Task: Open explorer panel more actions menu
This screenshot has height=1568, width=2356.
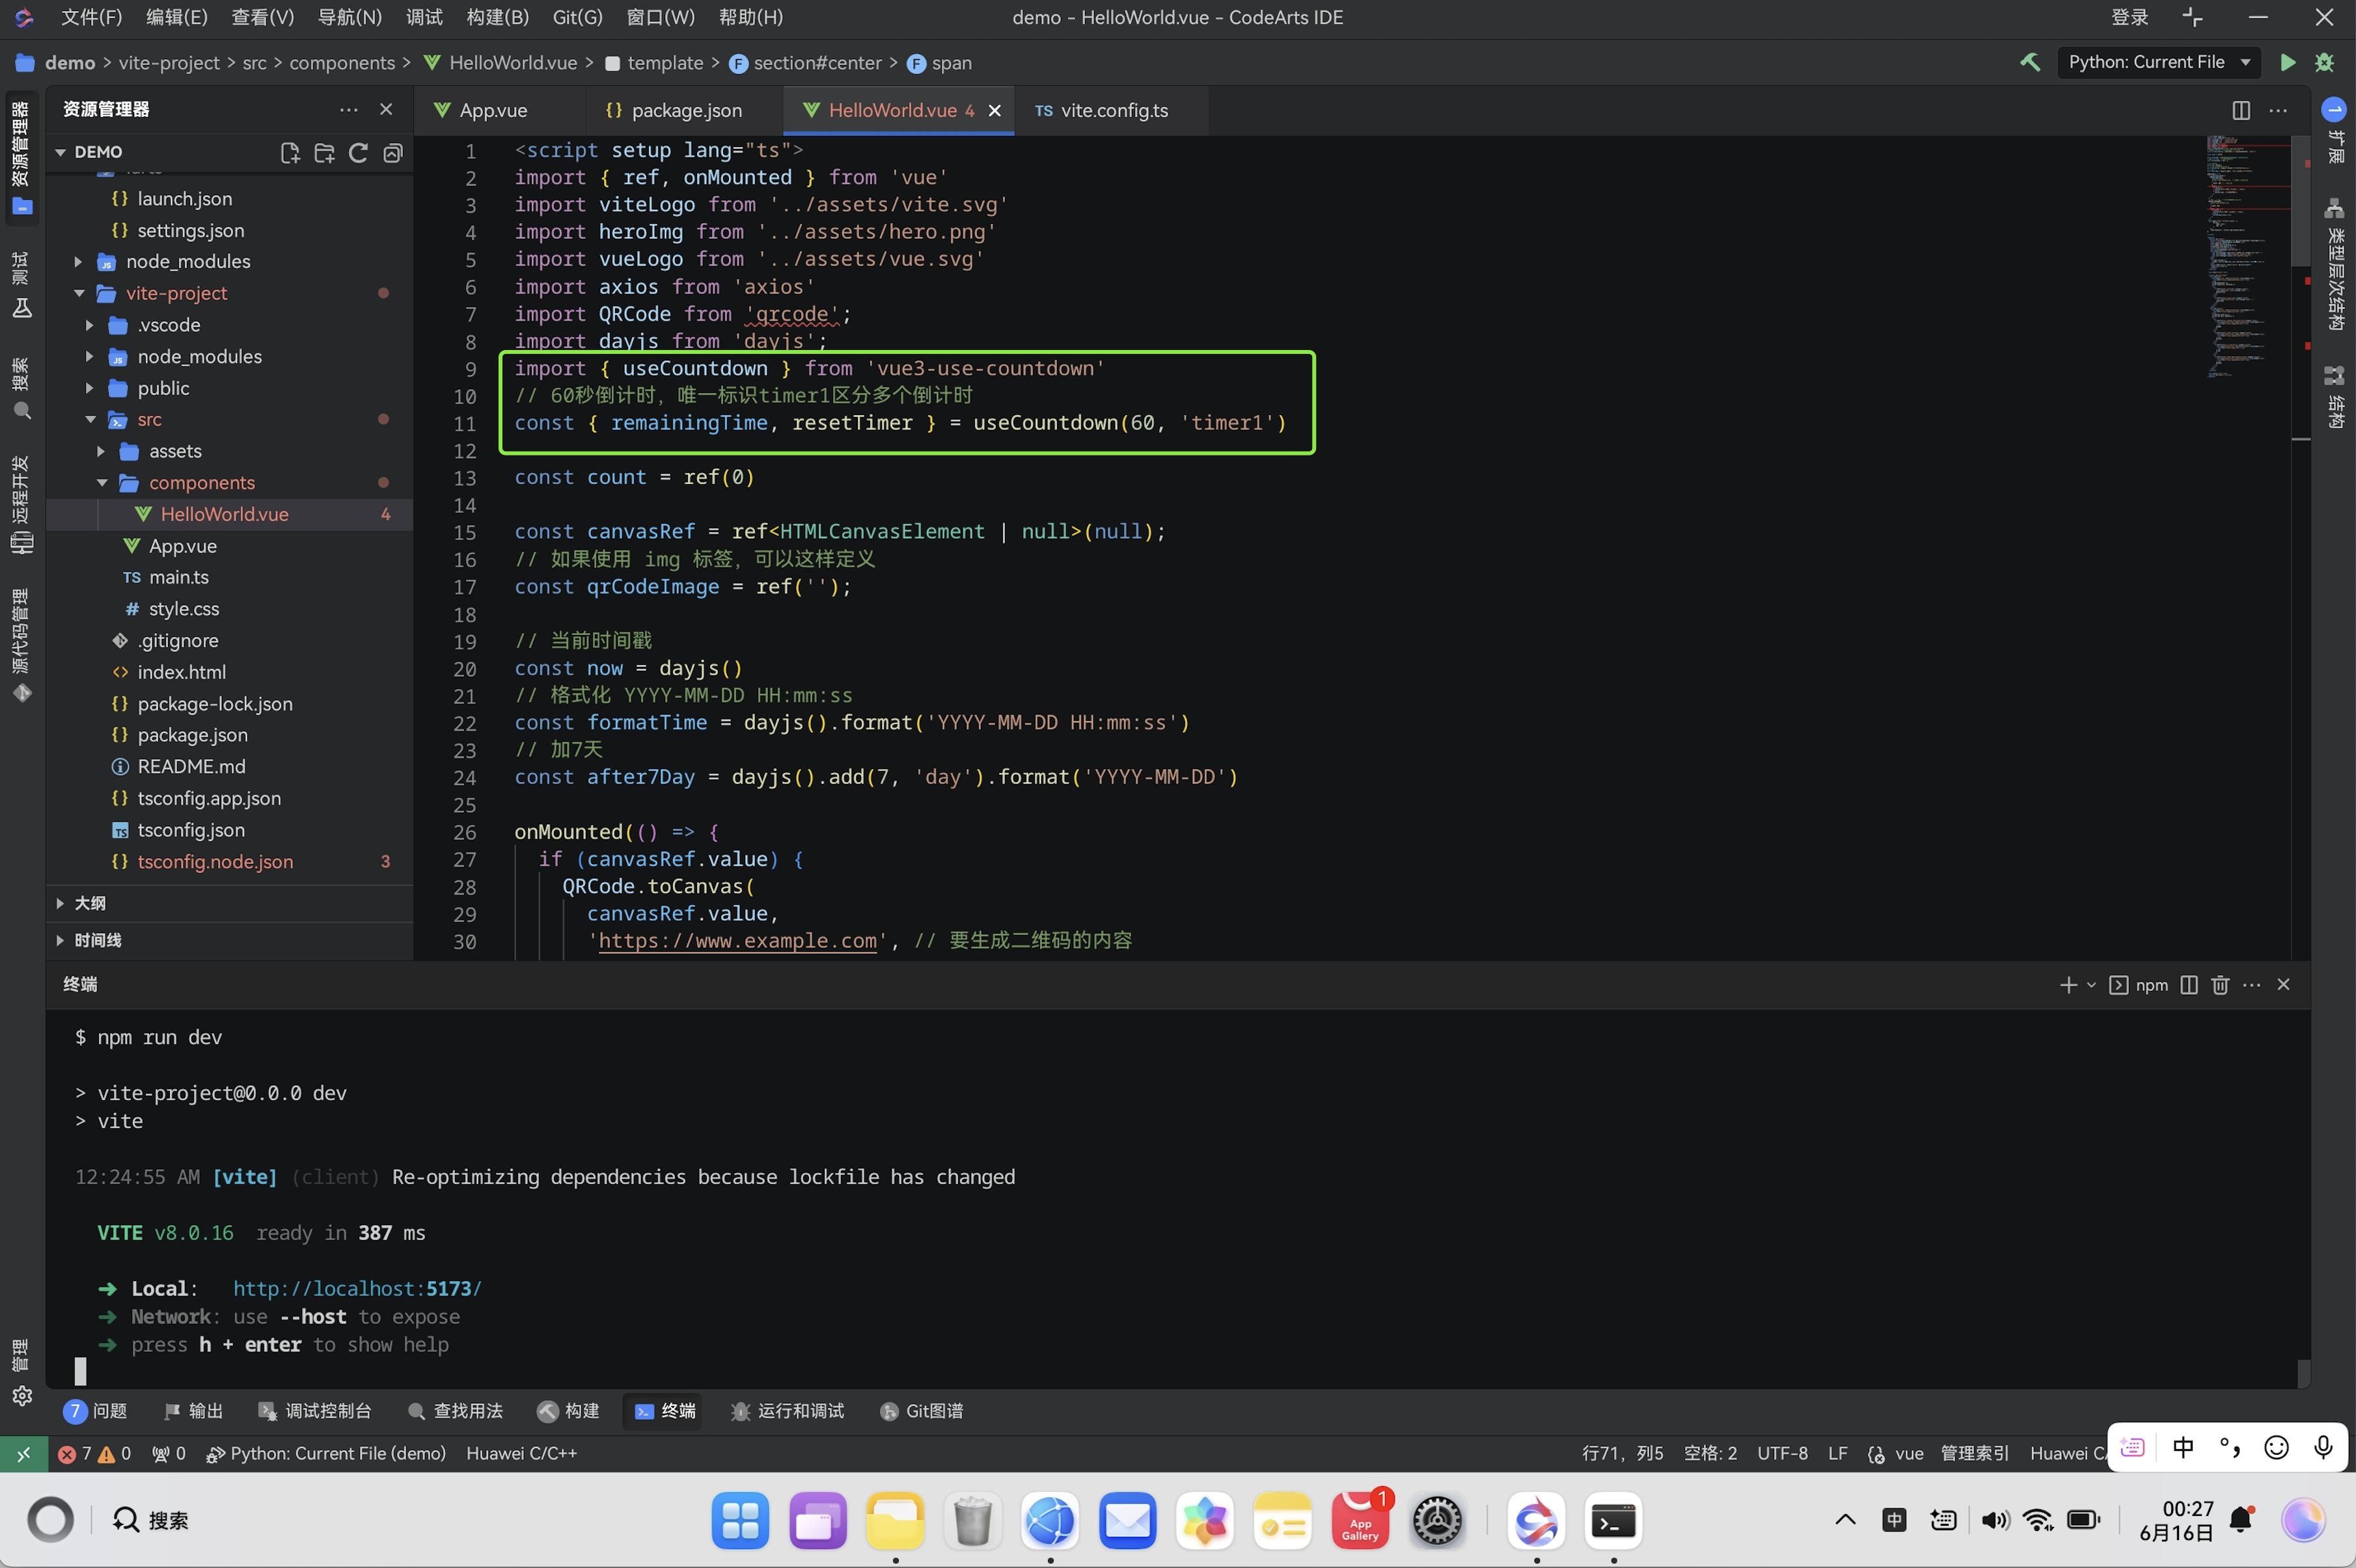Action: pyautogui.click(x=348, y=109)
